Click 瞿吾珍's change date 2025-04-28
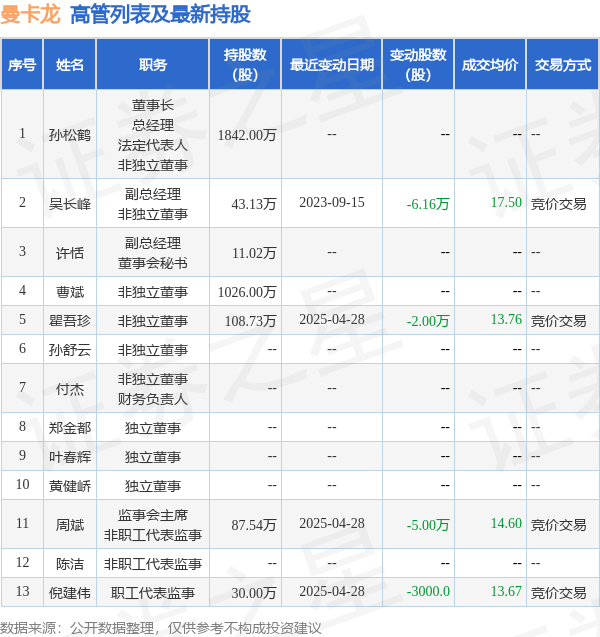Image resolution: width=600 pixels, height=637 pixels. click(332, 319)
